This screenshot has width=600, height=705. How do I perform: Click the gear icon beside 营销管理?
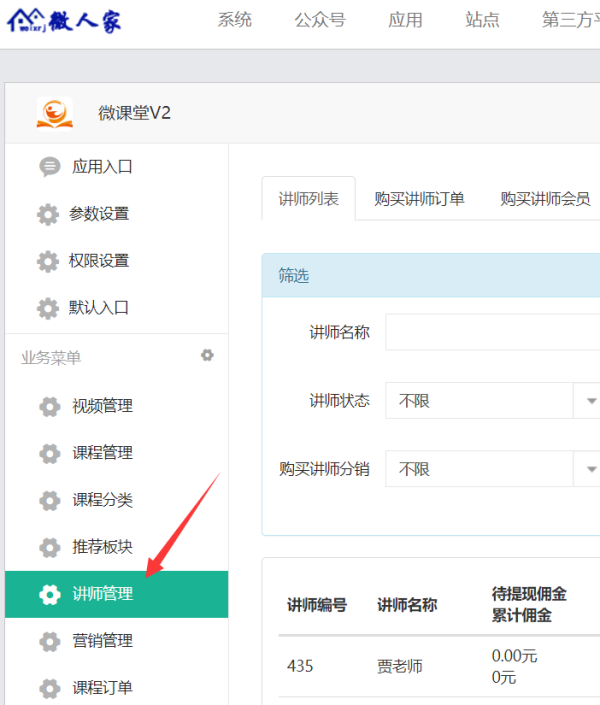49,641
